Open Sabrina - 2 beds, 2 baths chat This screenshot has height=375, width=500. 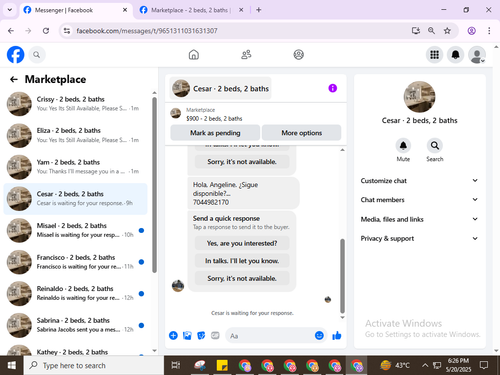point(75,325)
